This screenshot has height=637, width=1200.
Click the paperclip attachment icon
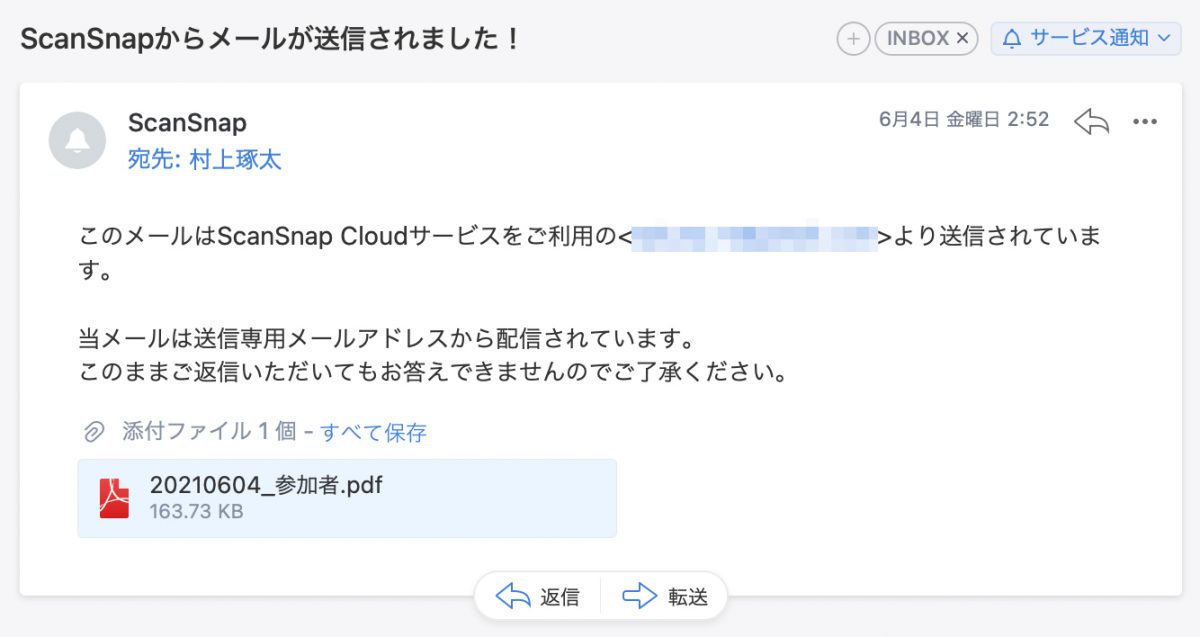coord(94,432)
